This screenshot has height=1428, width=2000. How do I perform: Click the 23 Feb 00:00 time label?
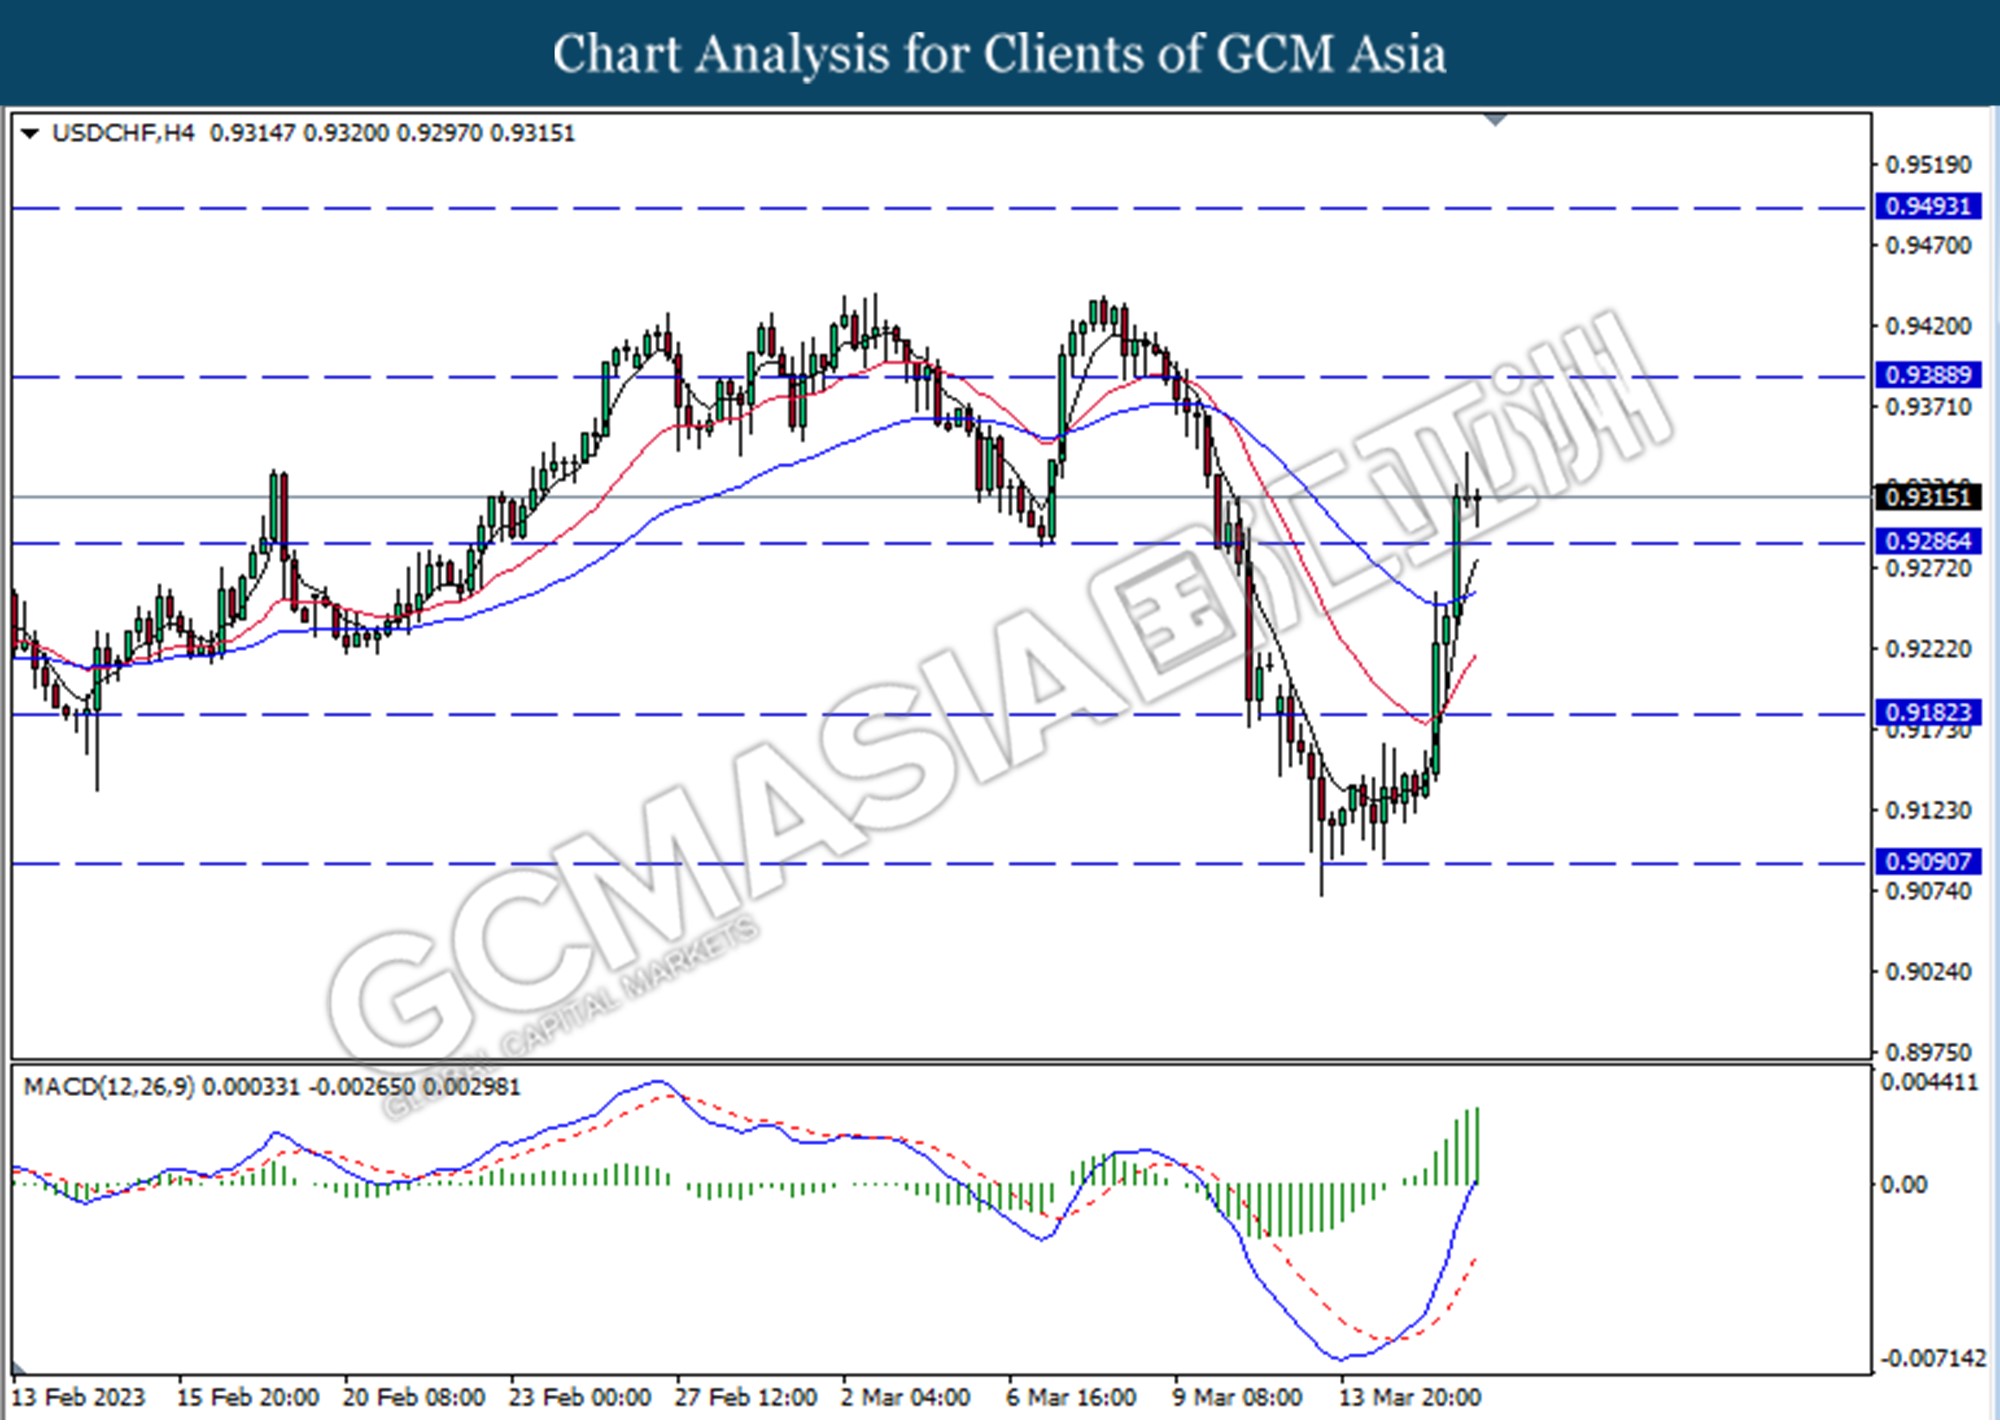click(580, 1398)
